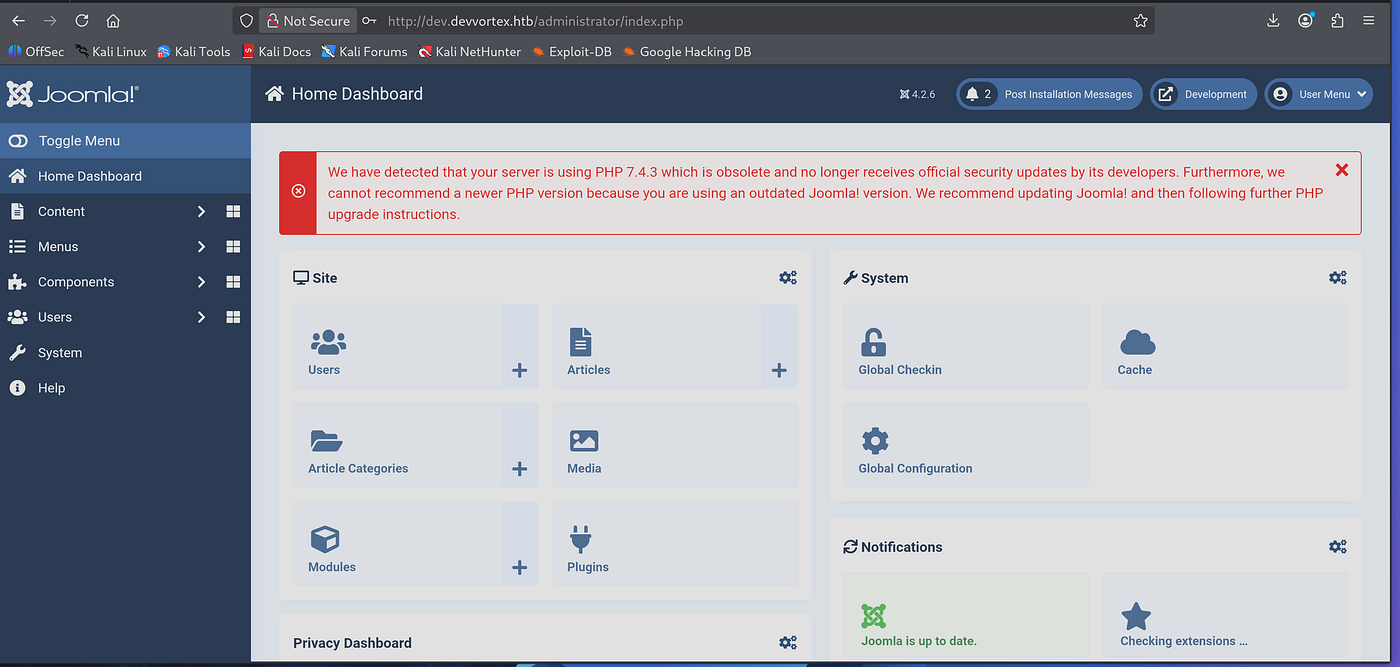This screenshot has width=1400, height=667.
Task: Click the shield tracking protection icon
Action: (246, 20)
